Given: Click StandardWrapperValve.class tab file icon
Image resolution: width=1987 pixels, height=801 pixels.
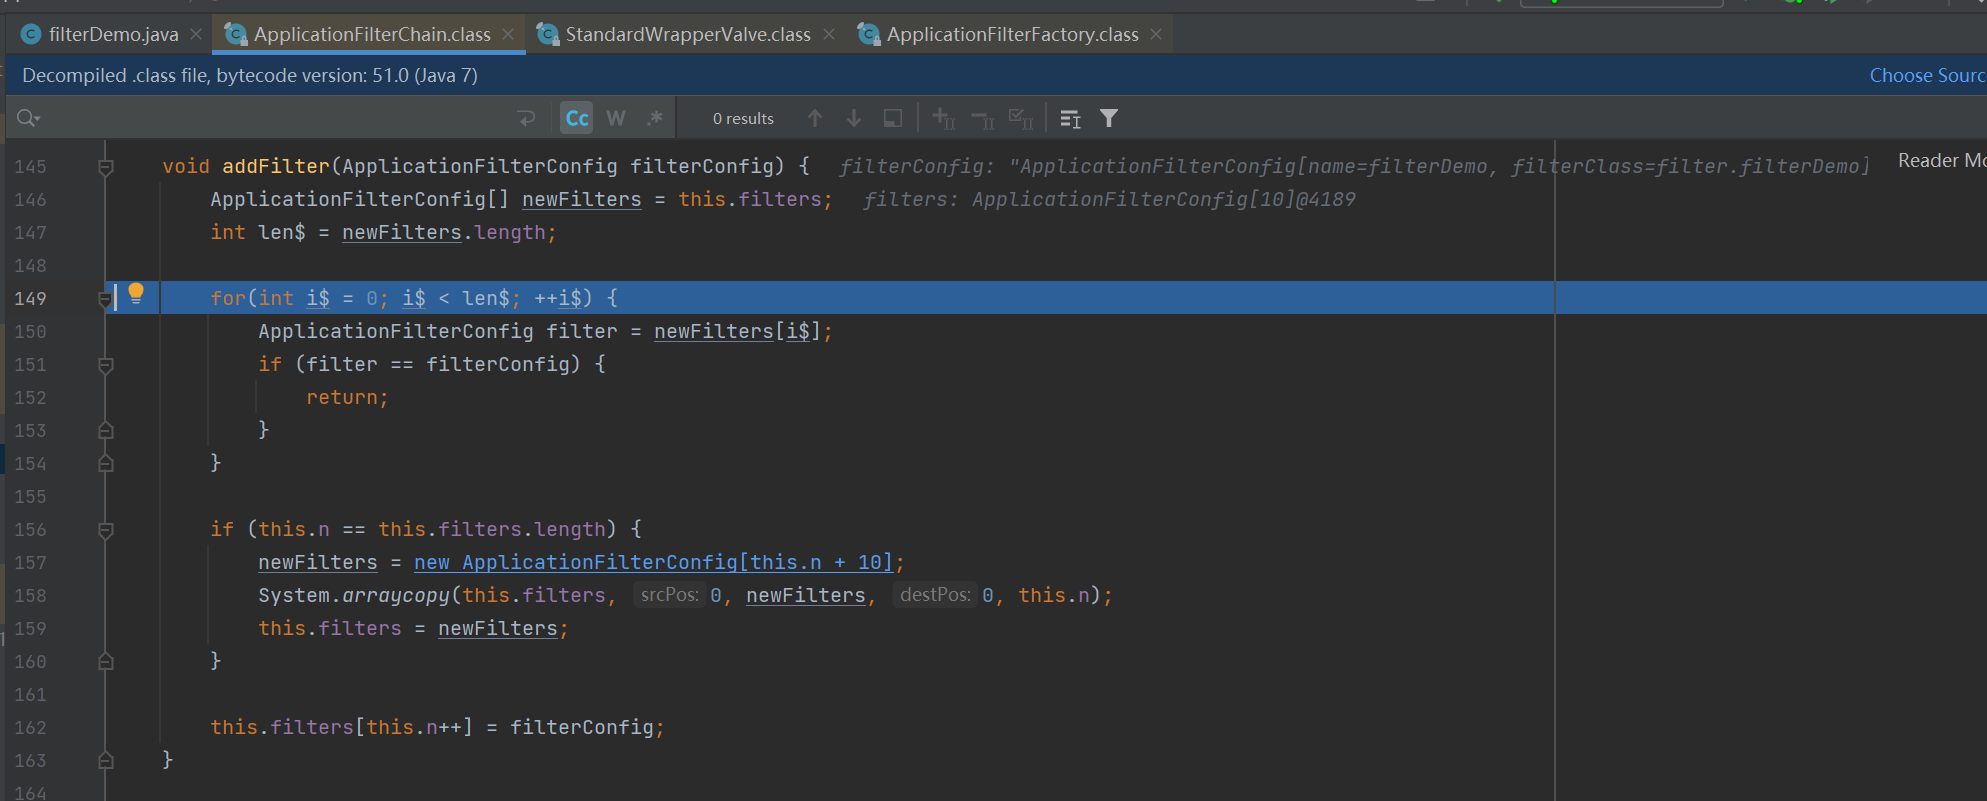Looking at the screenshot, I should [547, 34].
